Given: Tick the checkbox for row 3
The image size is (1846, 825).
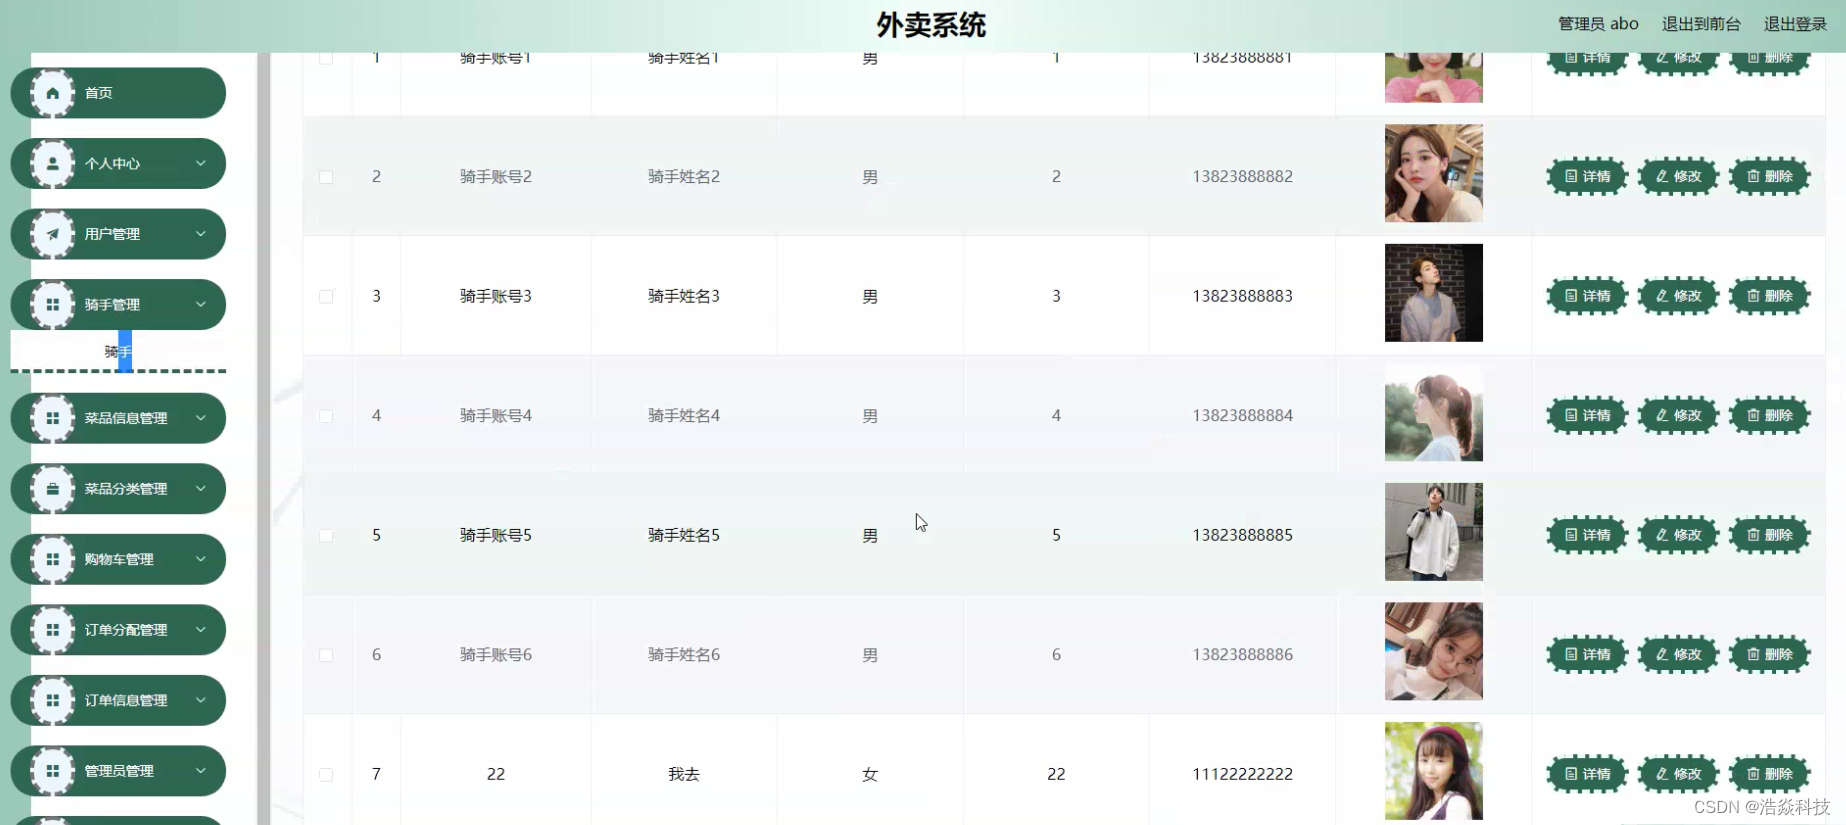Looking at the screenshot, I should click(326, 297).
